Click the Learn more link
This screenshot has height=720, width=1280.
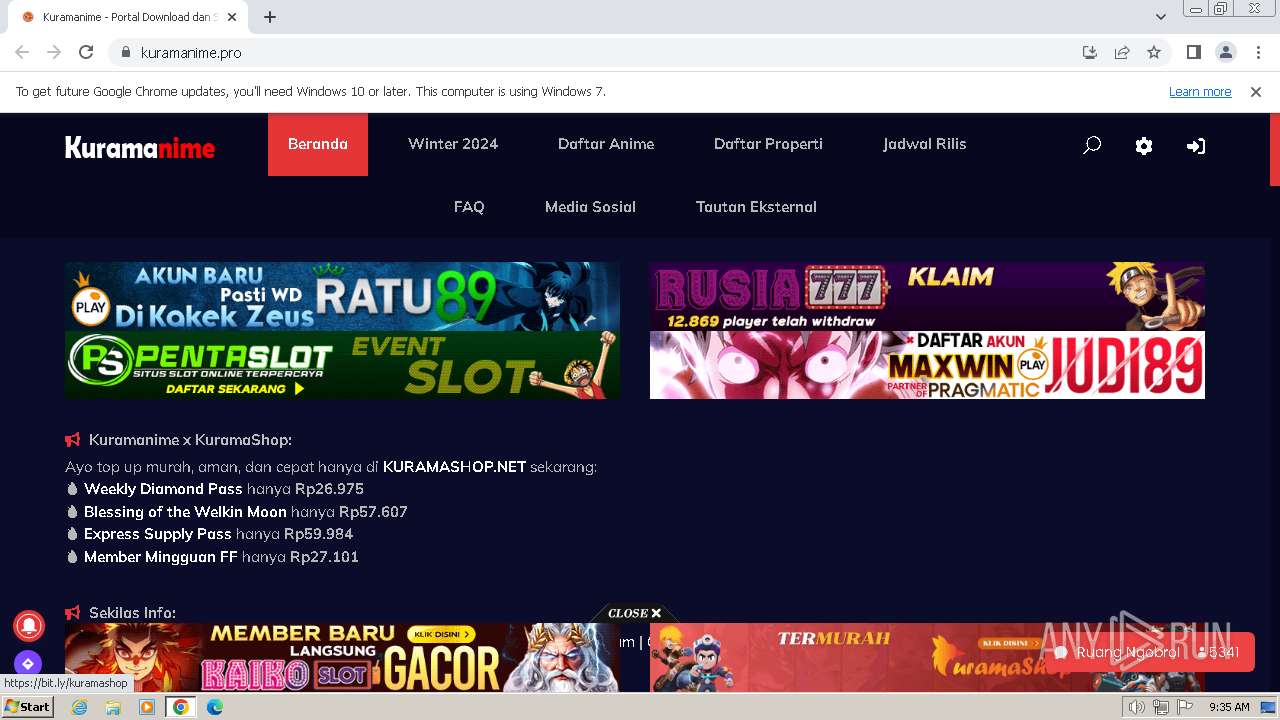click(x=1200, y=91)
